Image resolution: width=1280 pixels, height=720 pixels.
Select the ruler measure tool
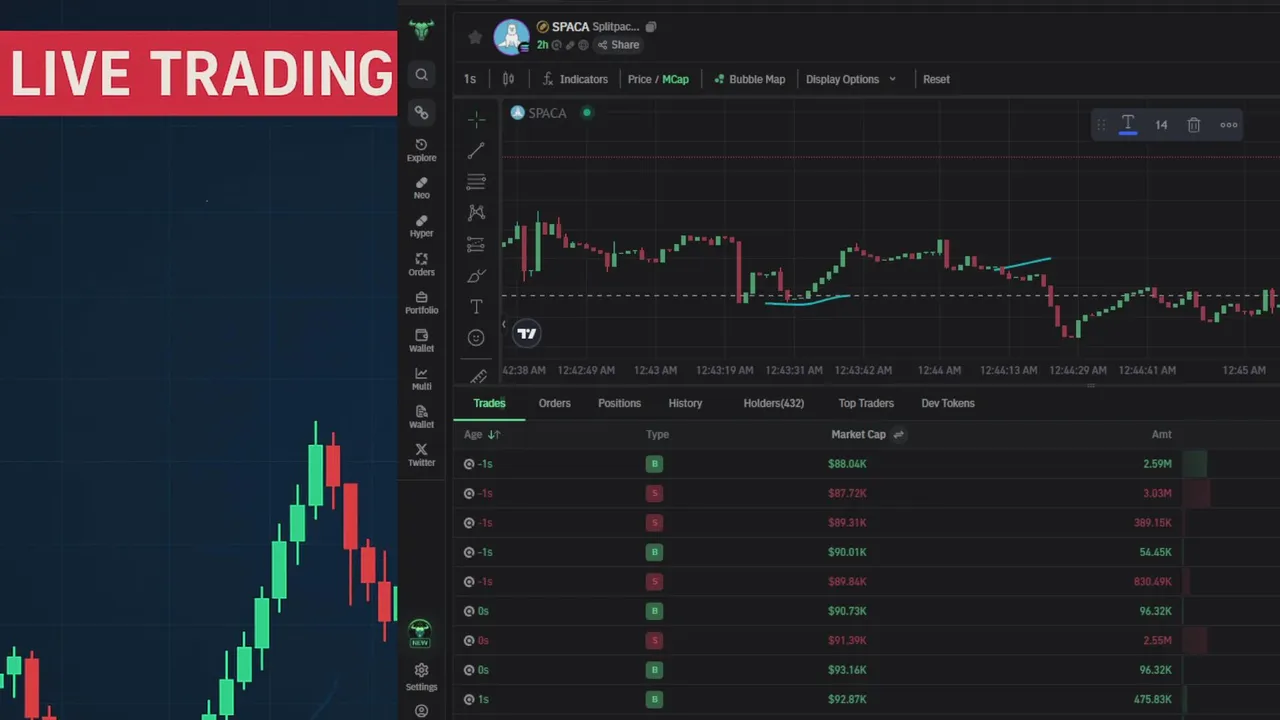pos(478,376)
